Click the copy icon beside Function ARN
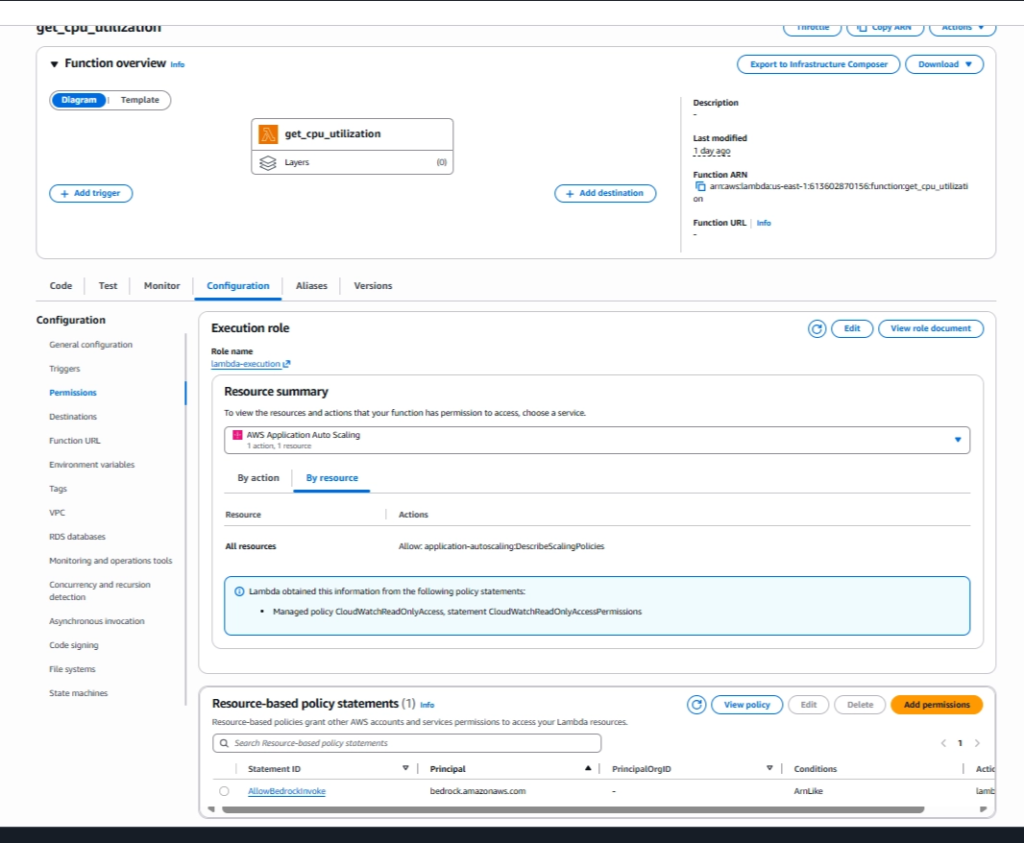This screenshot has width=1024, height=843. [x=700, y=186]
